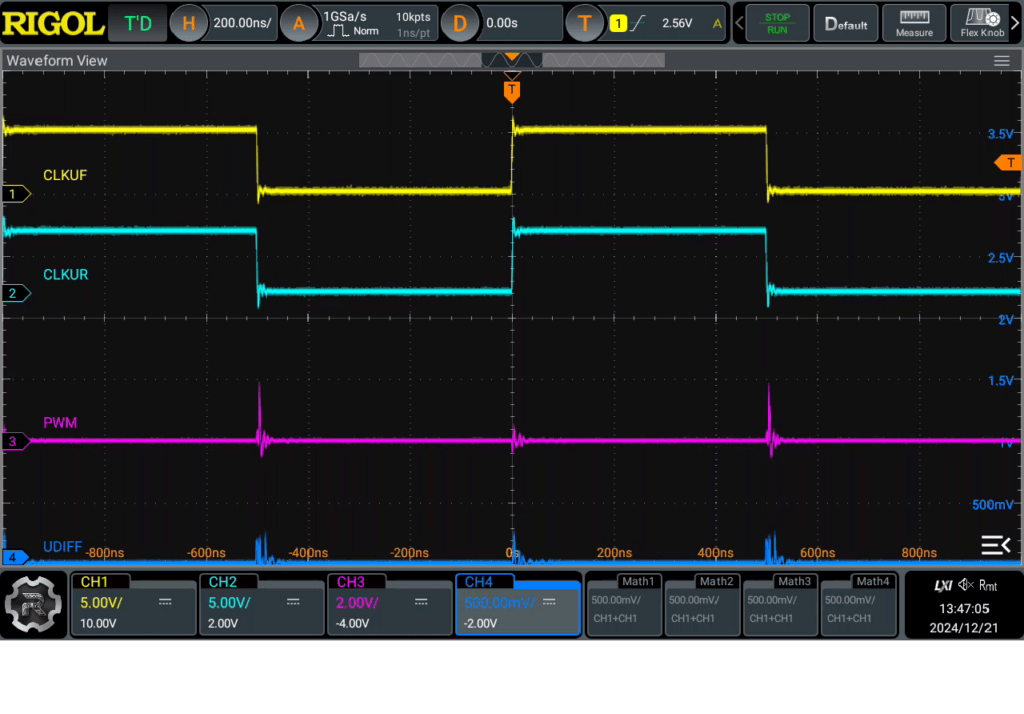Change CH3 2.00V/ vertical scale

tap(357, 602)
